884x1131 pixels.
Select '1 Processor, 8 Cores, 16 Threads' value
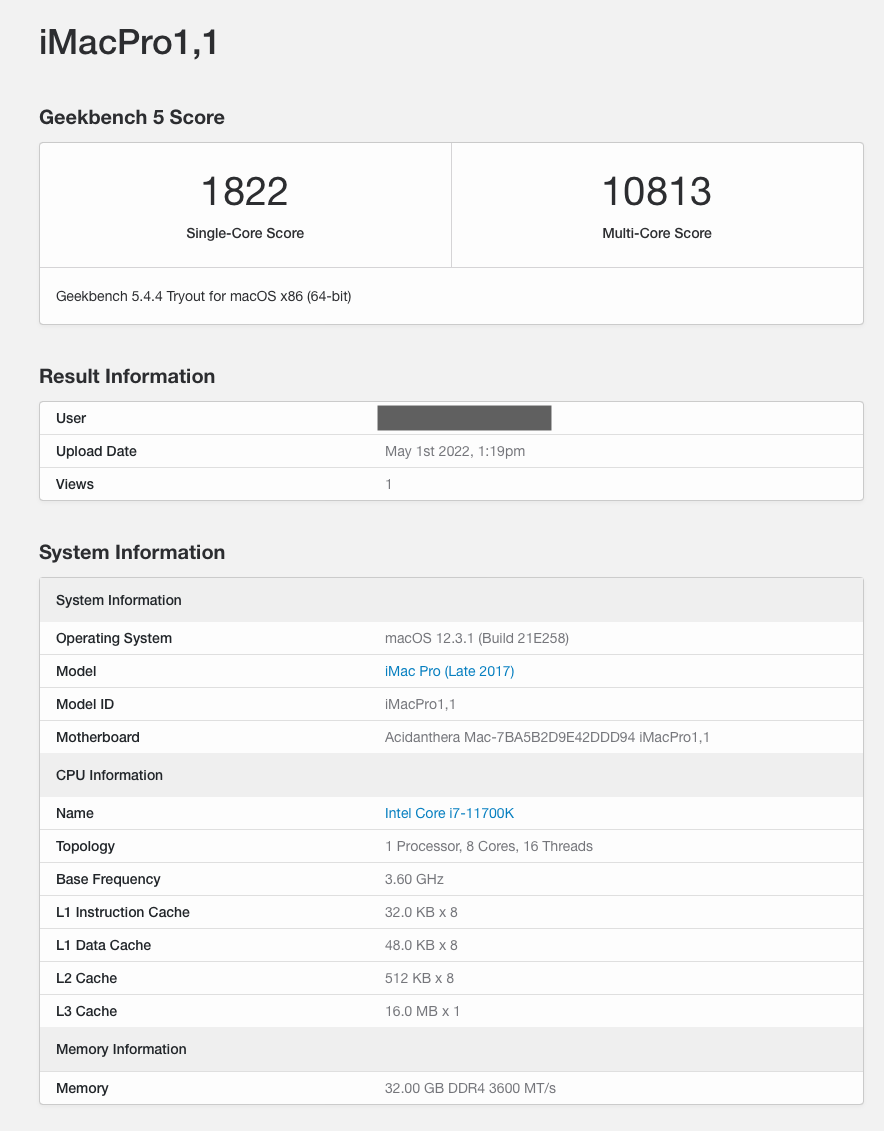pyautogui.click(x=489, y=847)
